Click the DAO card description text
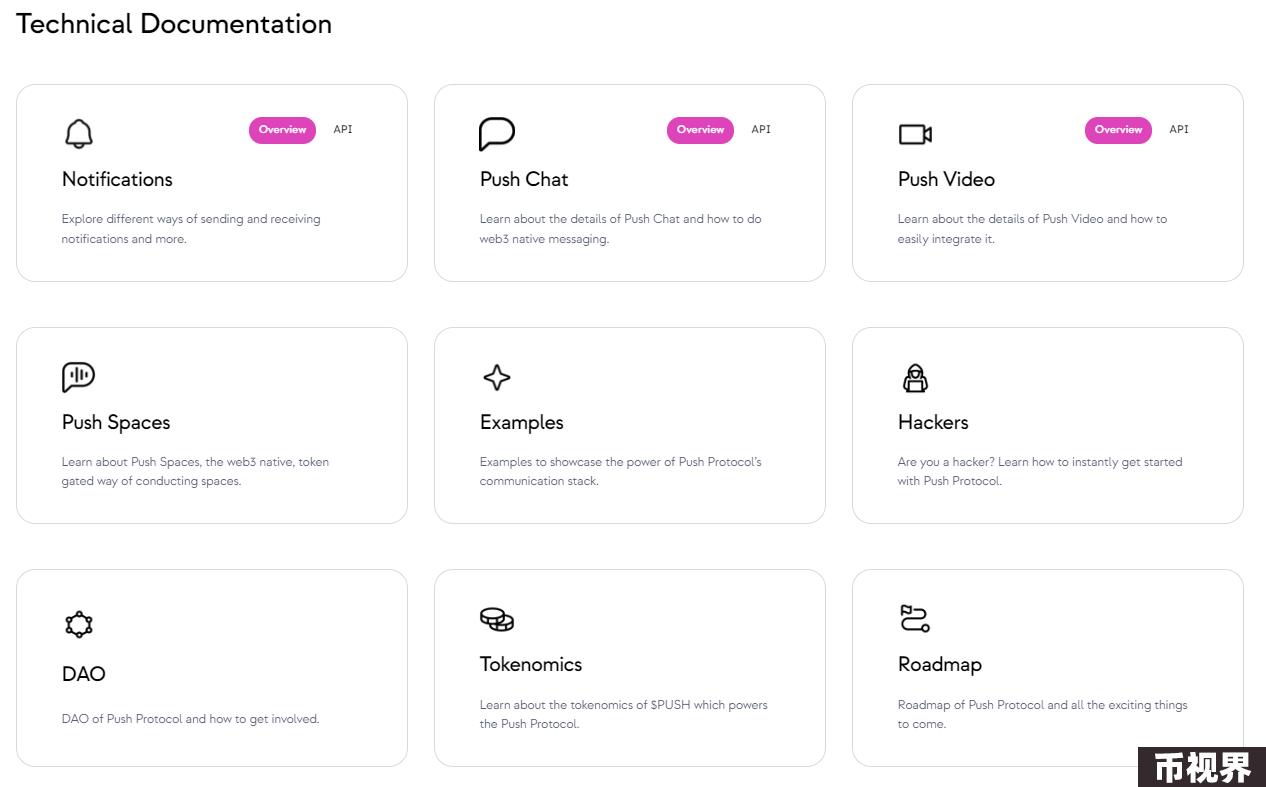 pos(190,719)
